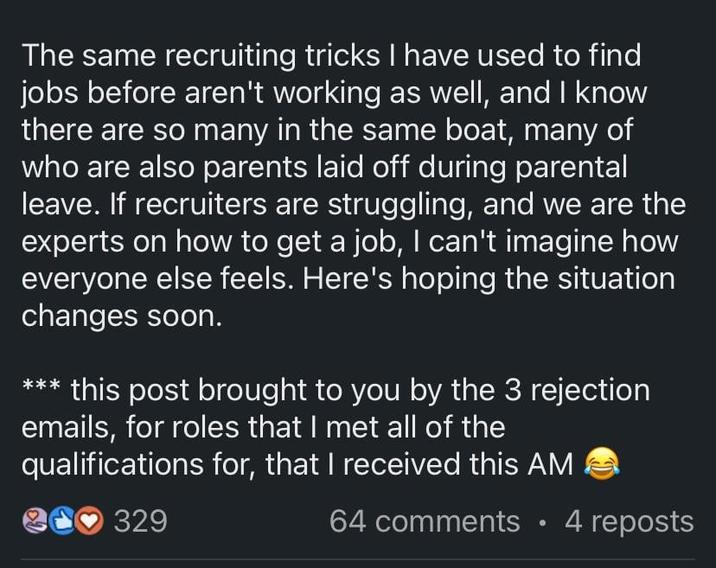Click the blue thumbs-up like reaction icon
Viewport: 716px width, 568px height.
[x=63, y=521]
